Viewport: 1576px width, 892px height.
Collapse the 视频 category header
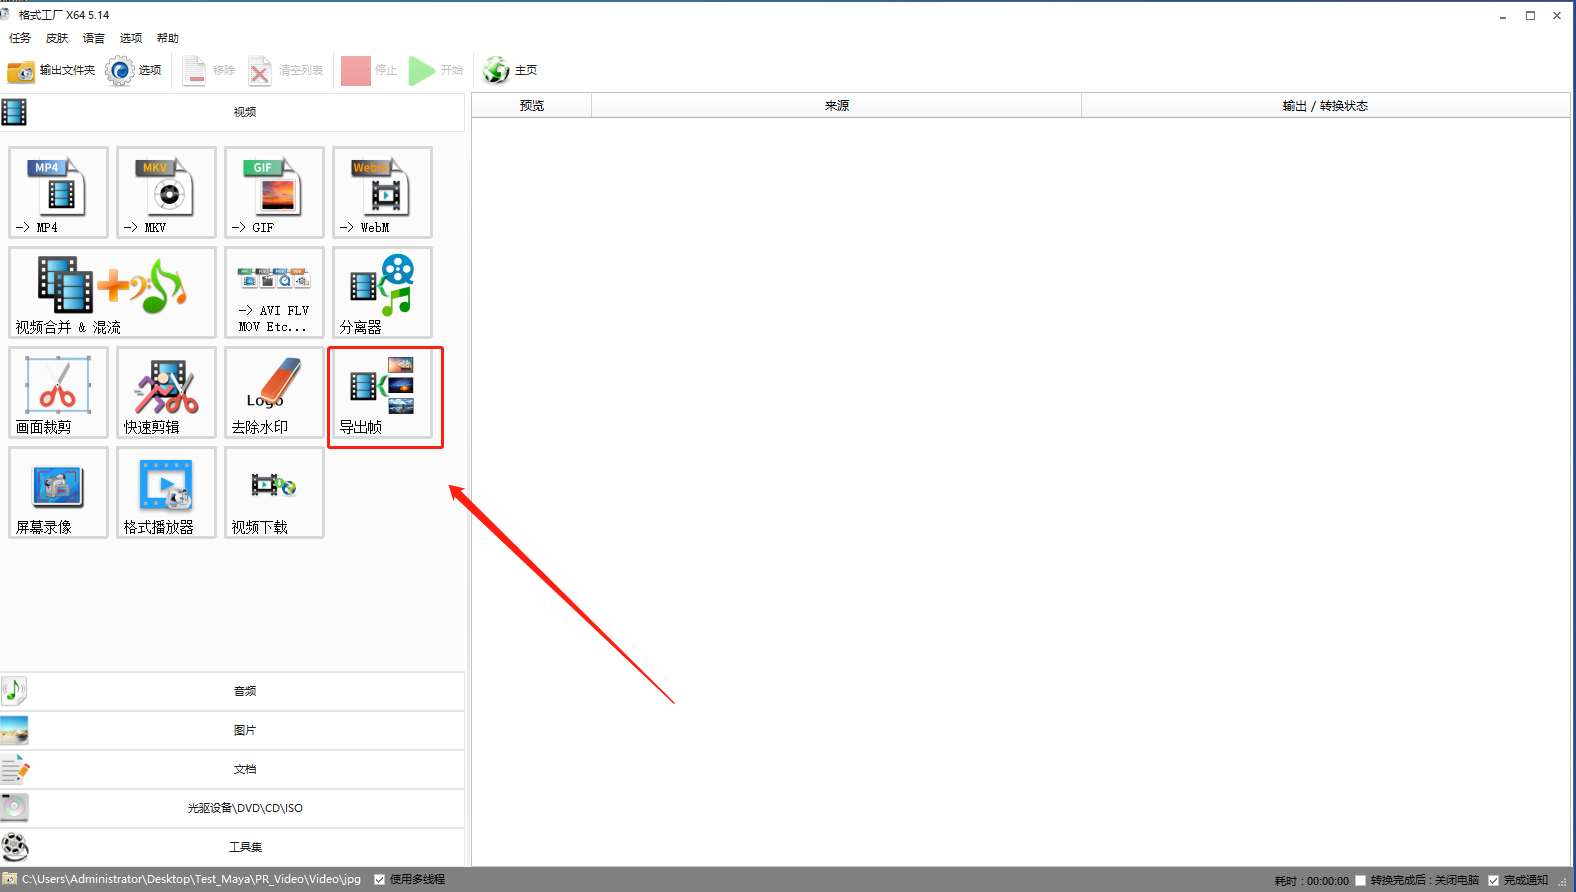pyautogui.click(x=232, y=112)
